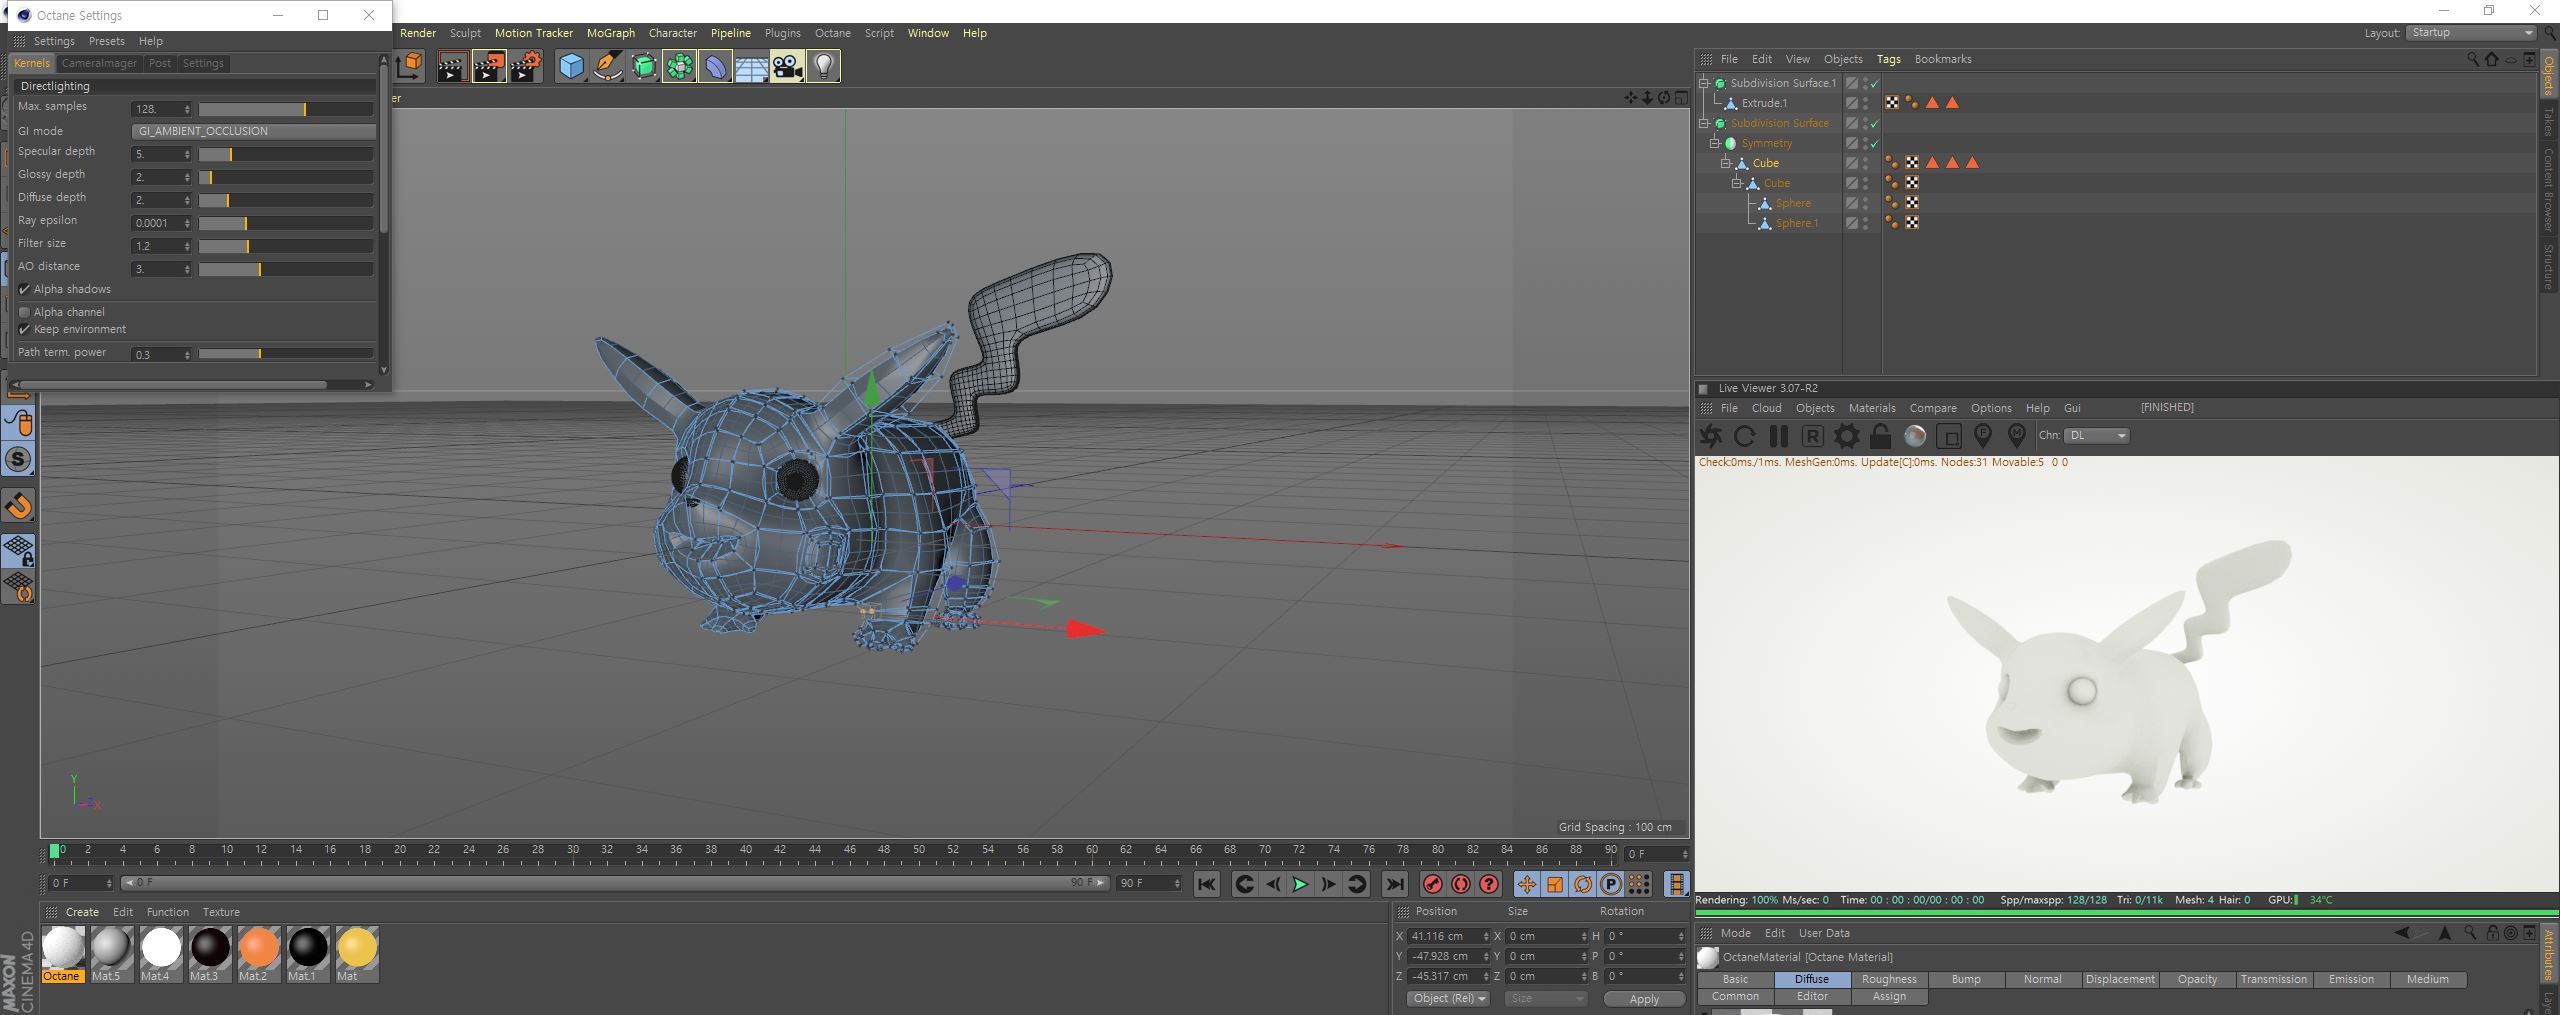
Task: Toggle the green checkmark for Subdivision Surface.1
Action: click(x=1874, y=84)
